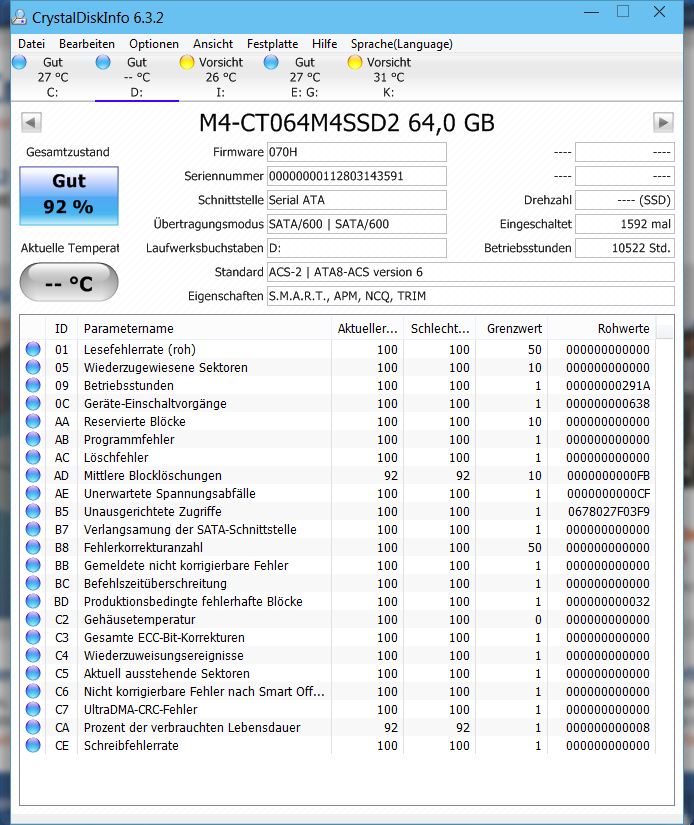Screen dimensions: 694x825
Task: Select drive E: G: disk tab
Action: [x=305, y=77]
